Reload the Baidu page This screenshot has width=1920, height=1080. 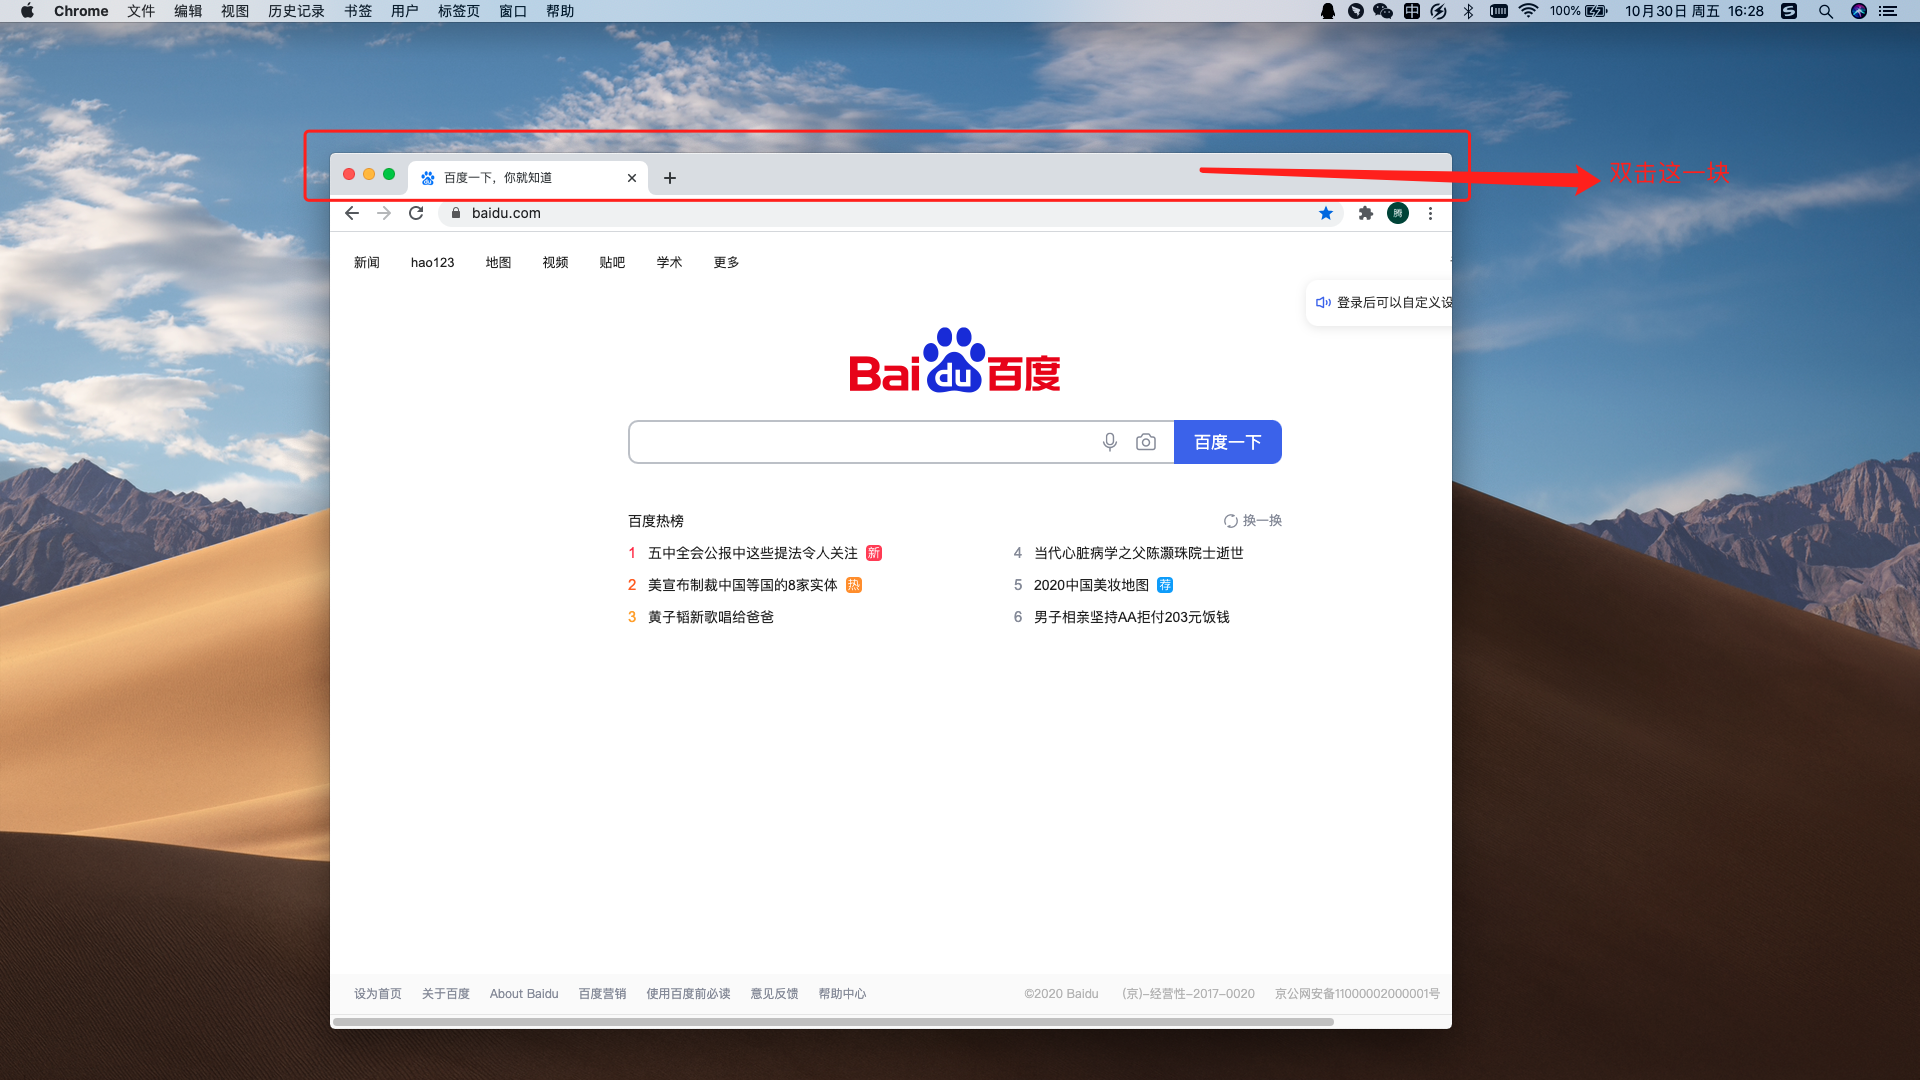coord(416,213)
